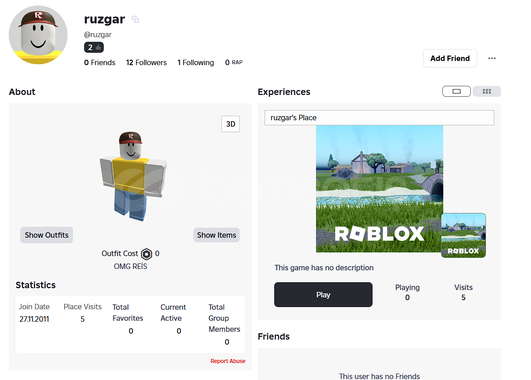Click the Robux icon beside Outfit Cost
The height and width of the screenshot is (380, 531).
click(147, 254)
